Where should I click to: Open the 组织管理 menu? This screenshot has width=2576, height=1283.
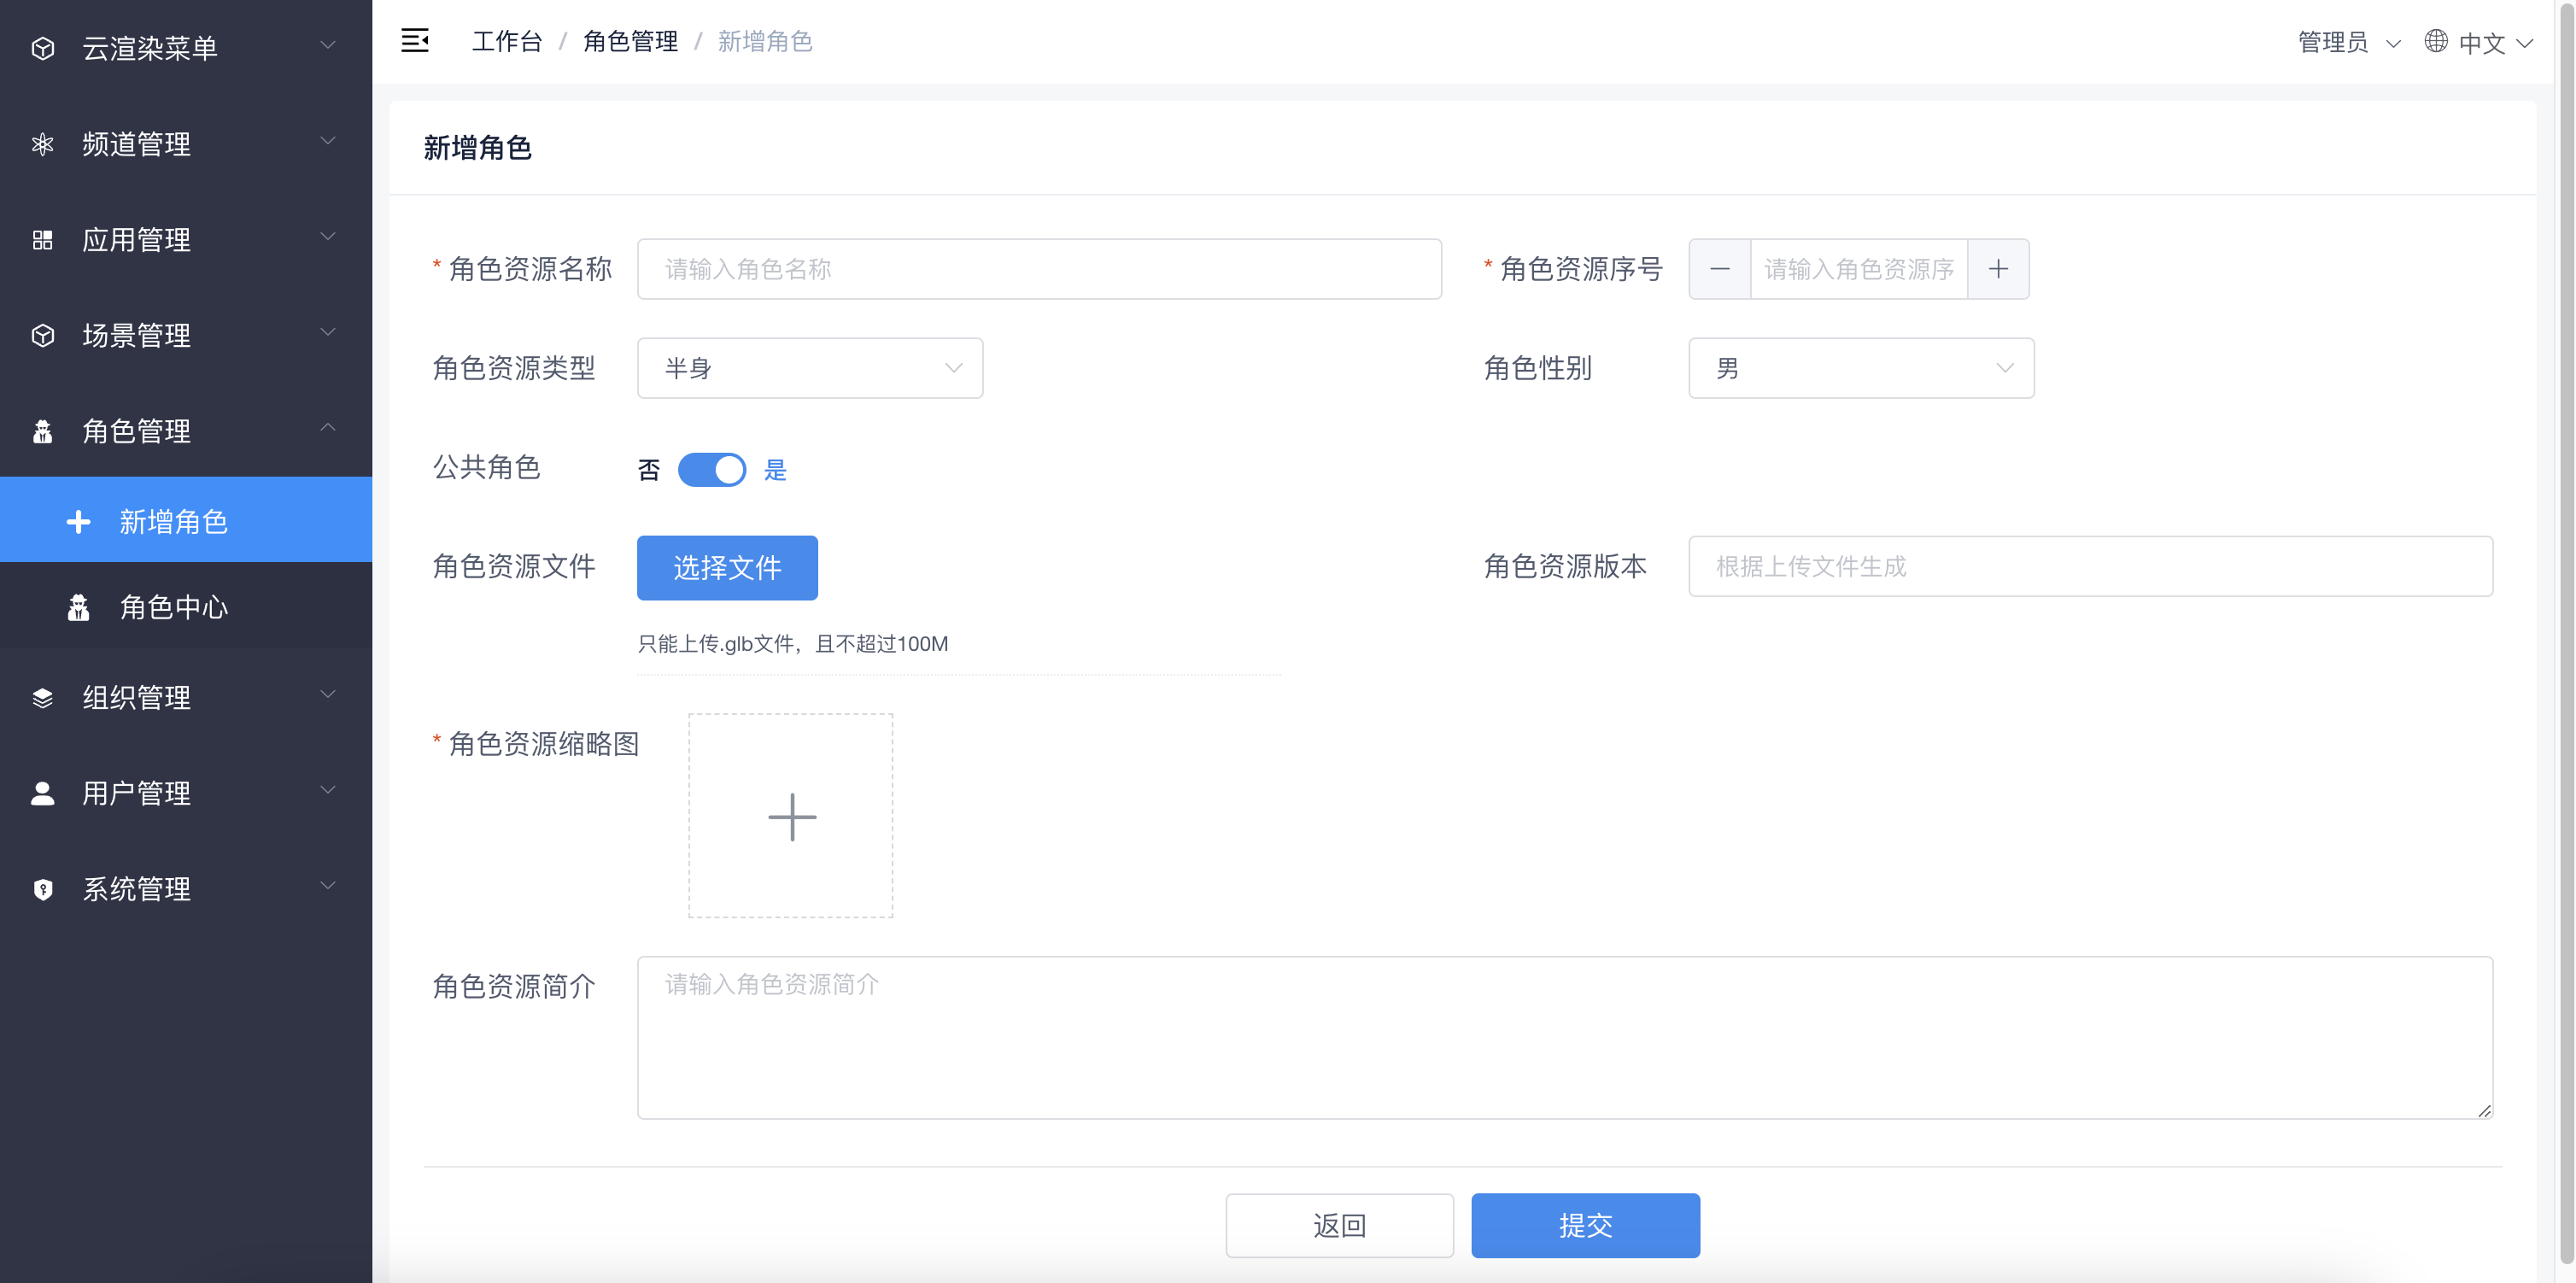point(186,697)
